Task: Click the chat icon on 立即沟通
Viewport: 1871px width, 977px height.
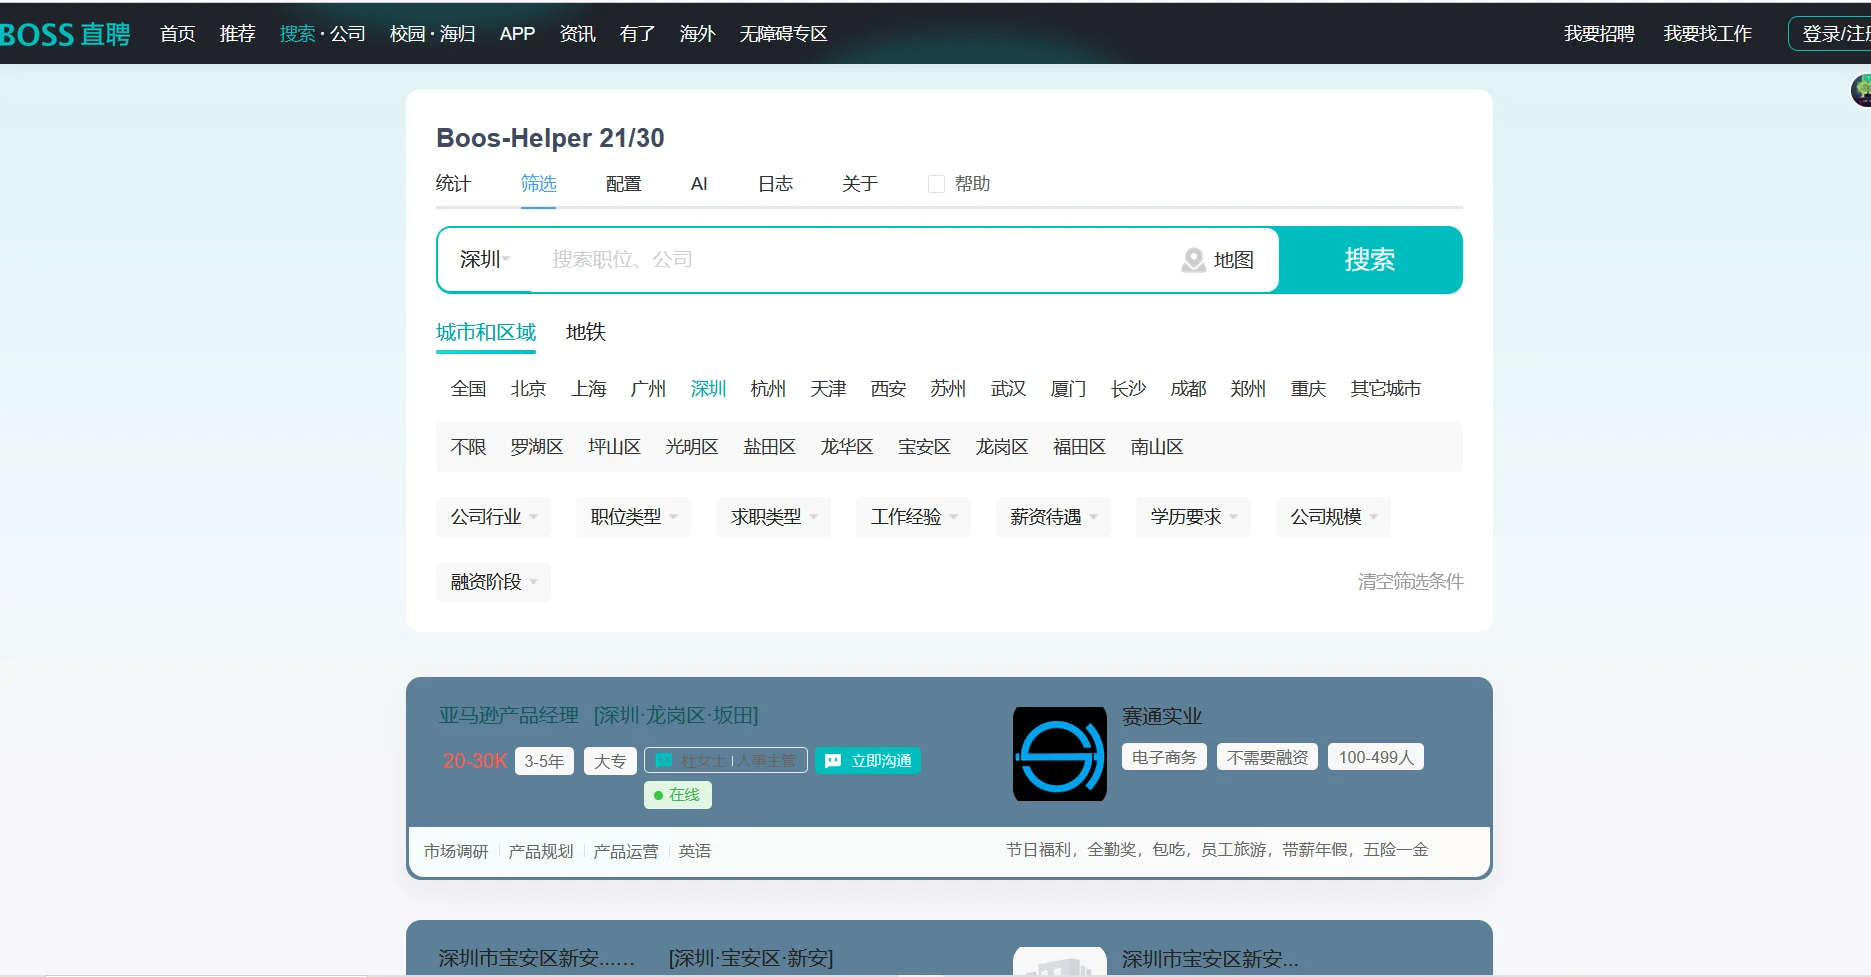Action: tap(833, 760)
